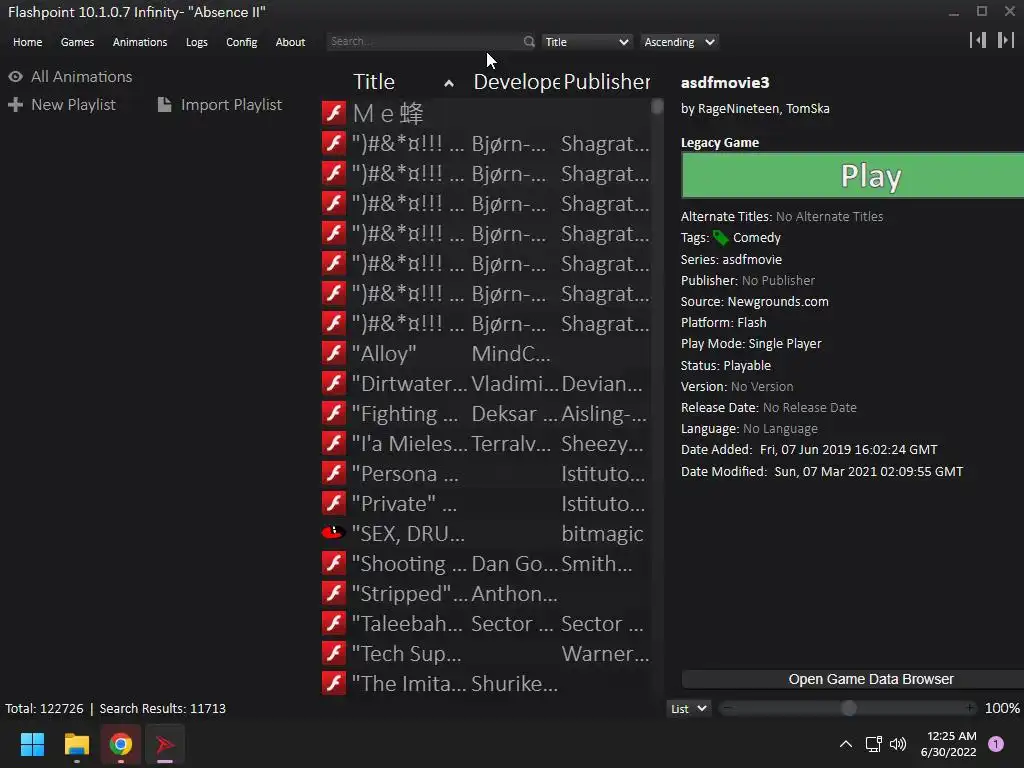Screen dimensions: 1024x768
Task: Click the plus end of zoom slider
Action: [x=970, y=708]
